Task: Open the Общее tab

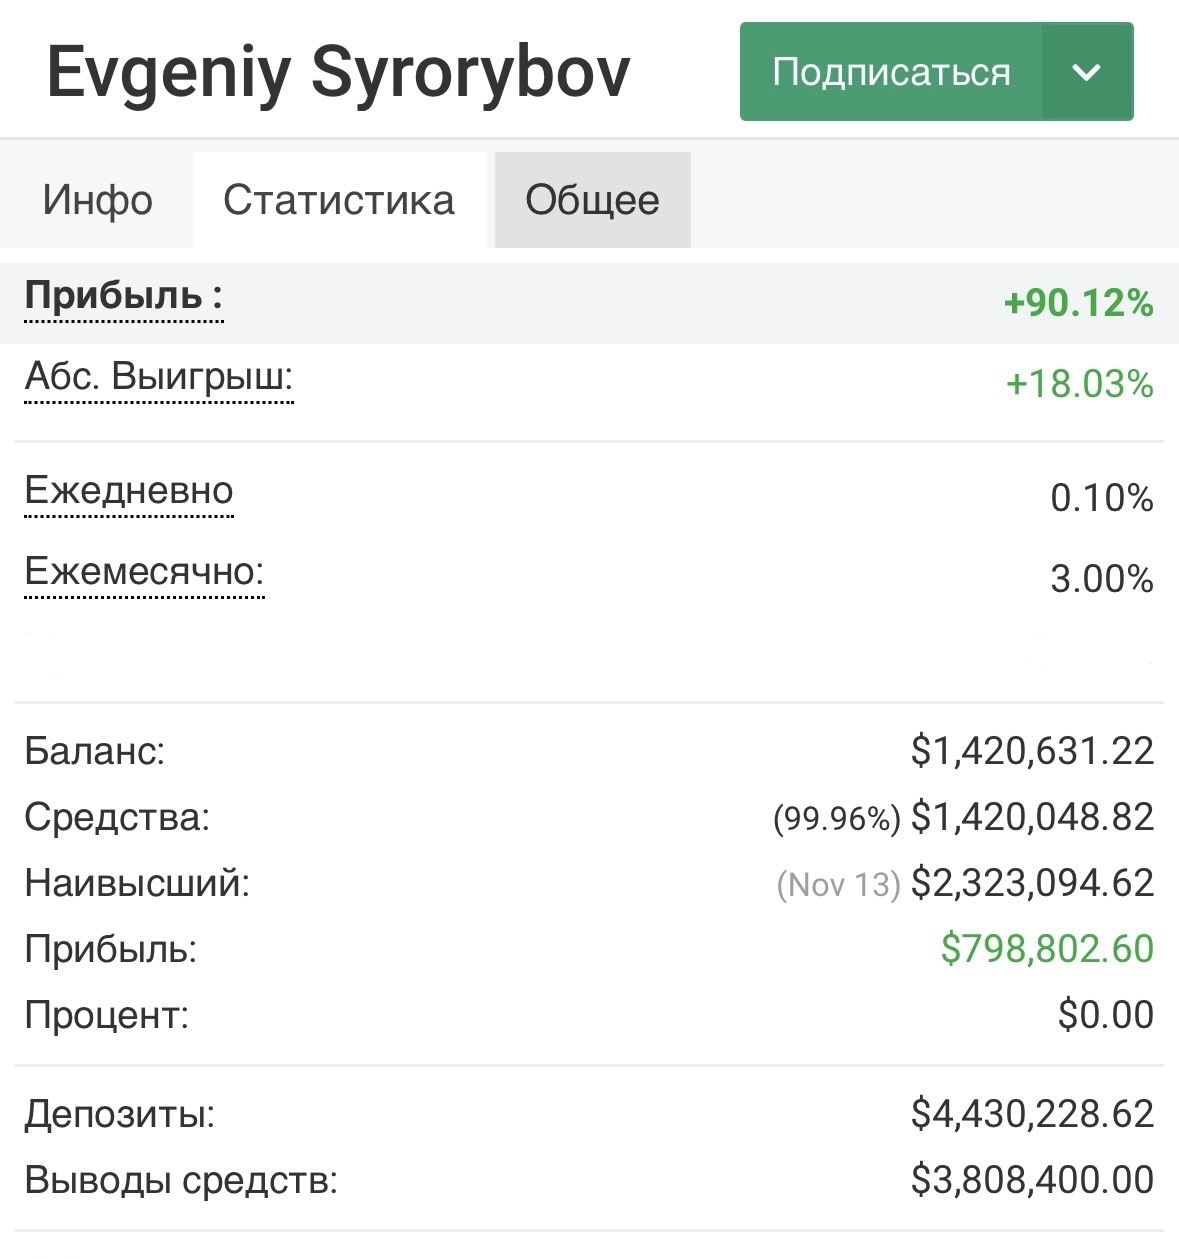Action: [592, 200]
